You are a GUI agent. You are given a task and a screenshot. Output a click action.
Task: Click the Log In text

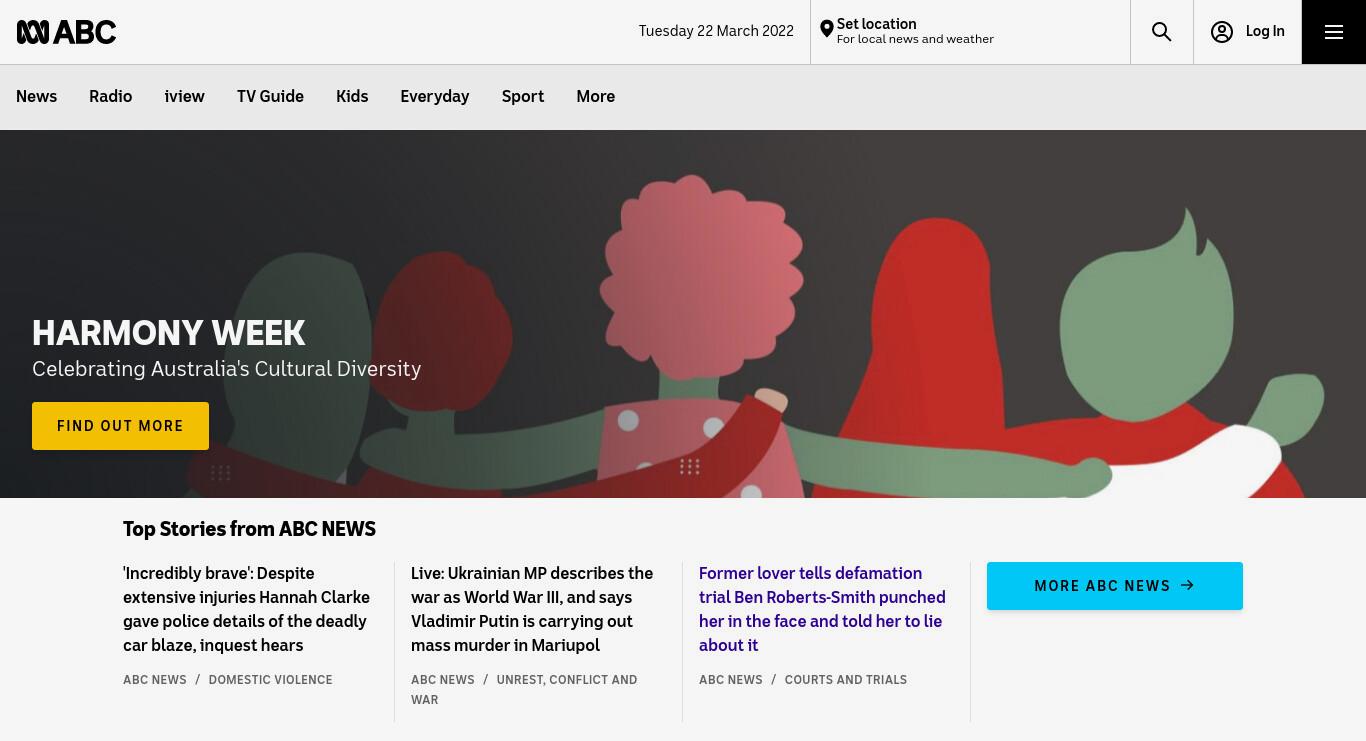[1265, 32]
